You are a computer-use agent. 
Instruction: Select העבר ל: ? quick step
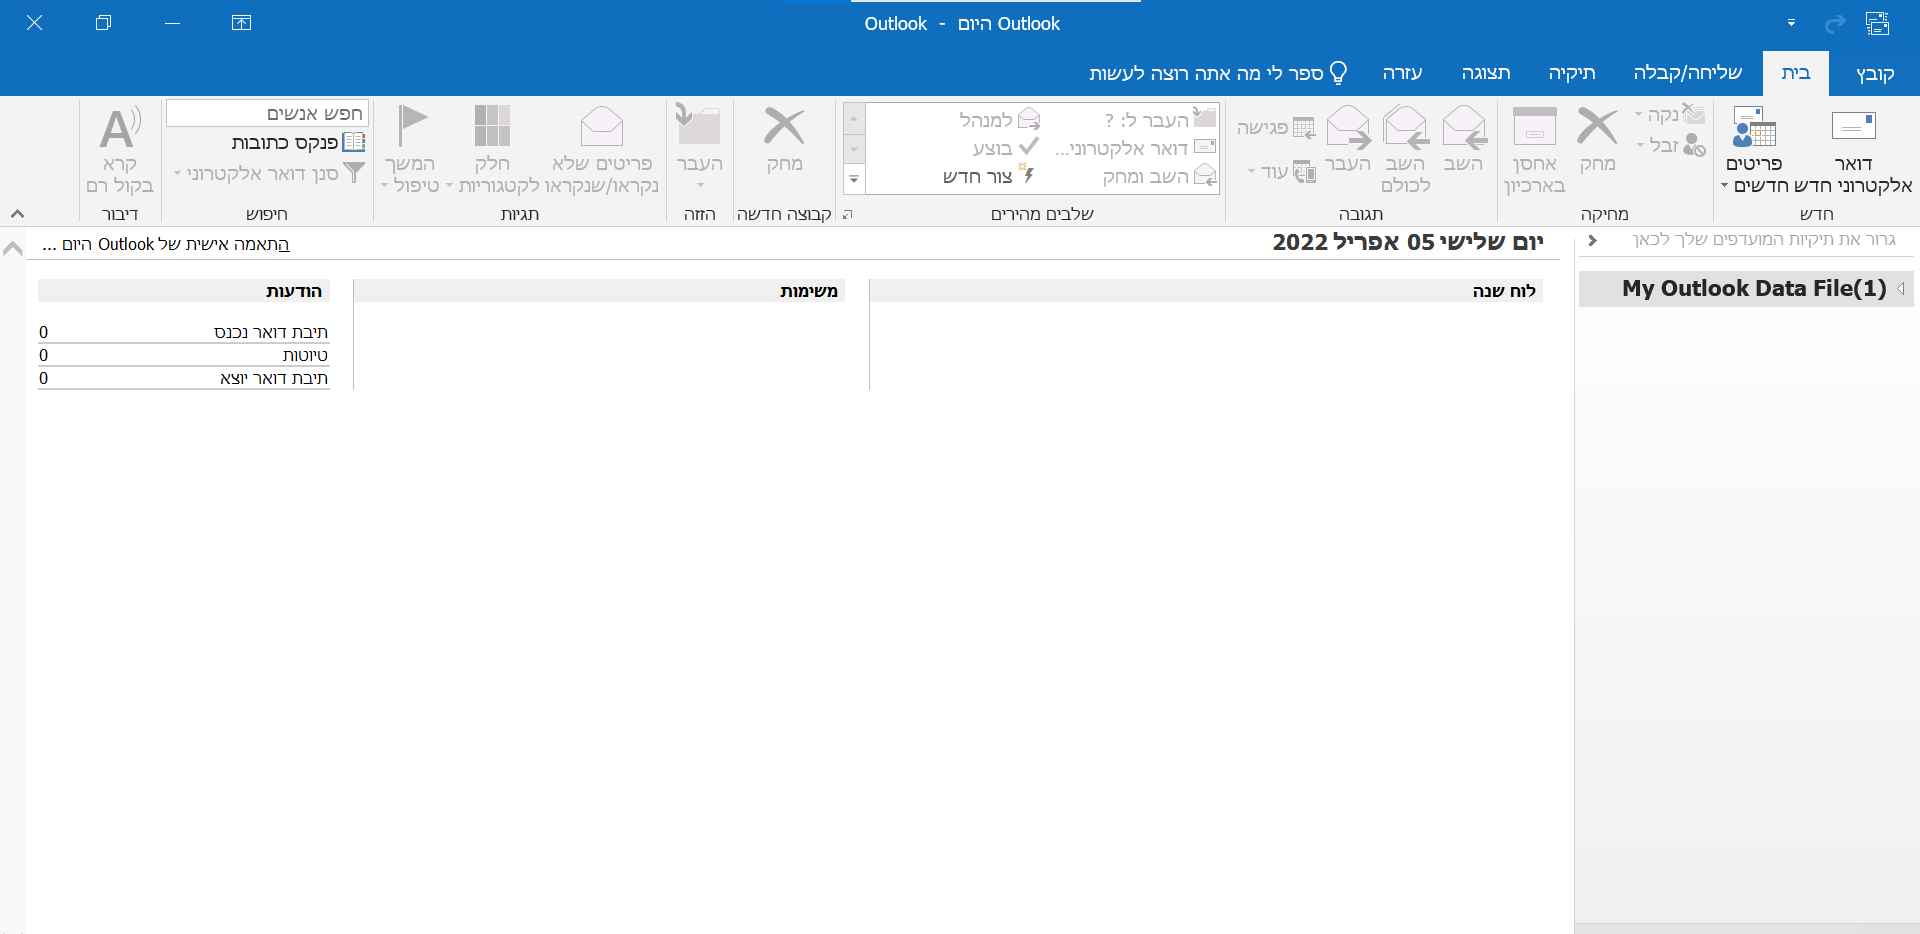coord(1160,120)
